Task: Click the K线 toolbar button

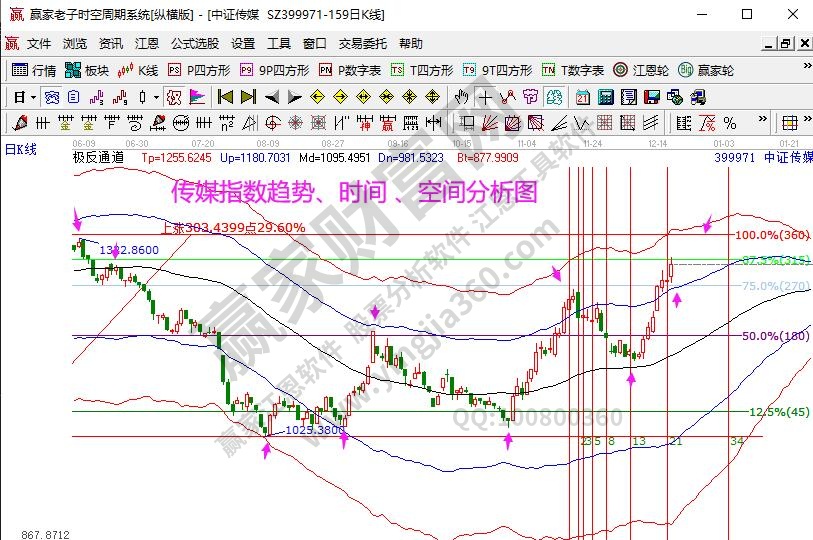Action: click(x=137, y=70)
